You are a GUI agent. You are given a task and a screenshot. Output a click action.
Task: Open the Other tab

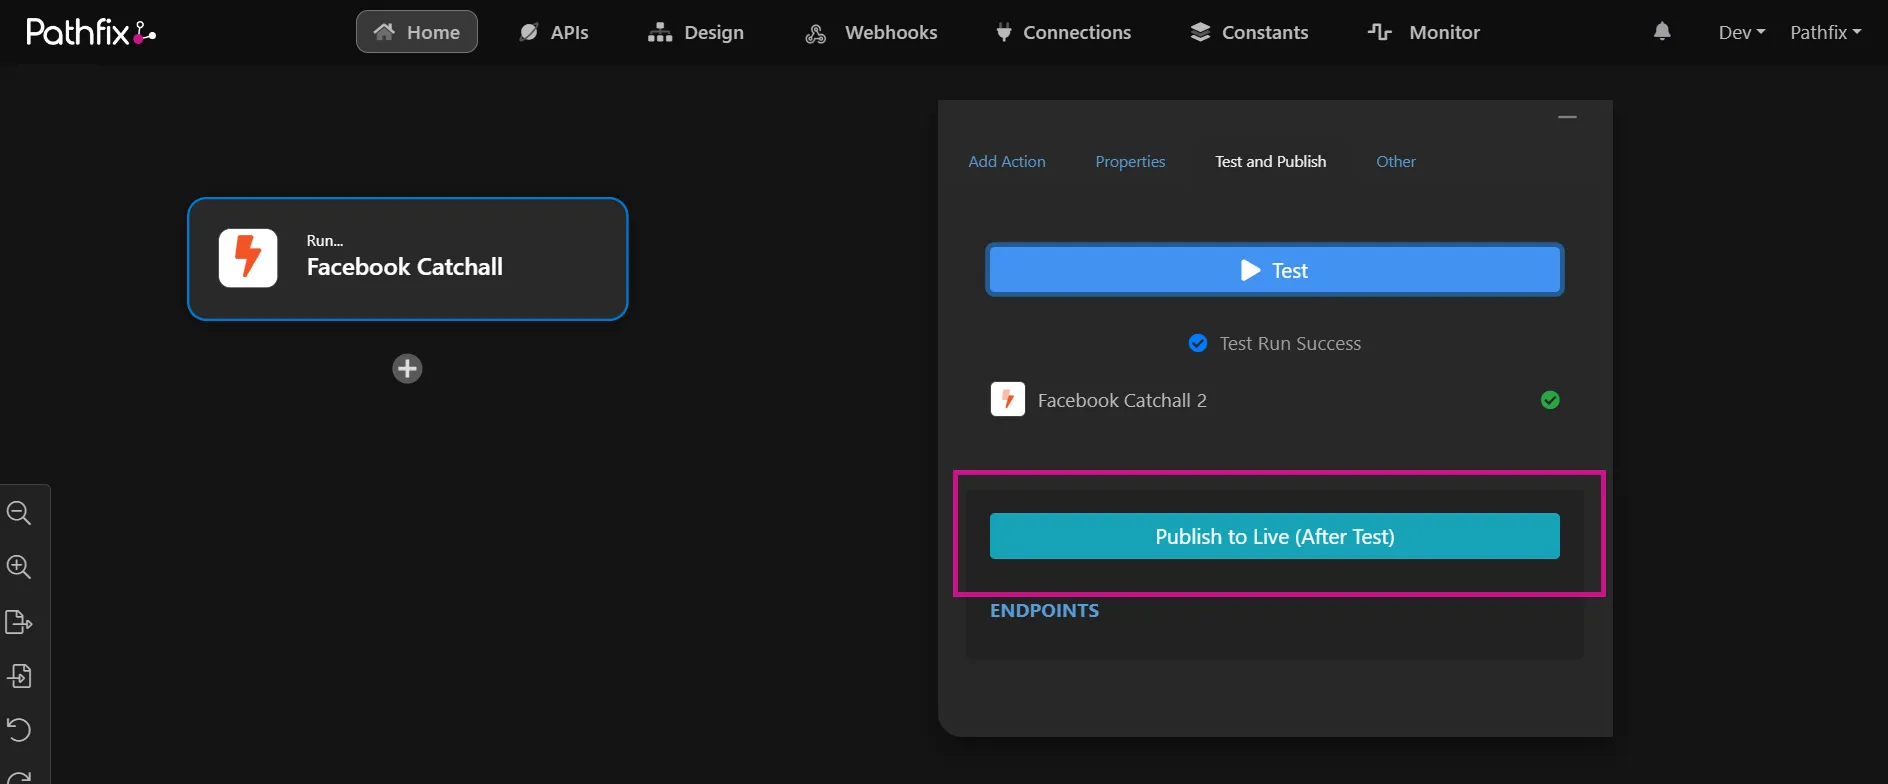coord(1396,161)
